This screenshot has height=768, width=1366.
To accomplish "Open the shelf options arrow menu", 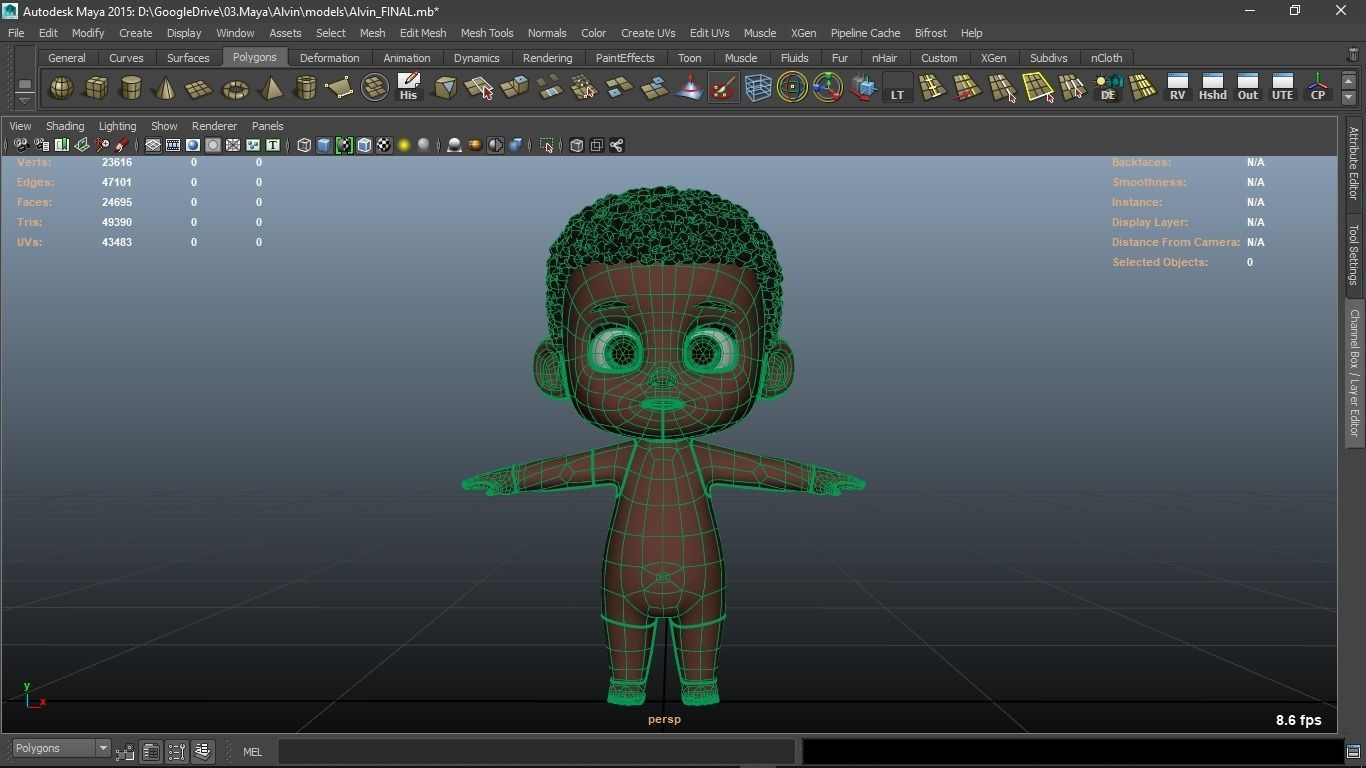I will click(24, 99).
